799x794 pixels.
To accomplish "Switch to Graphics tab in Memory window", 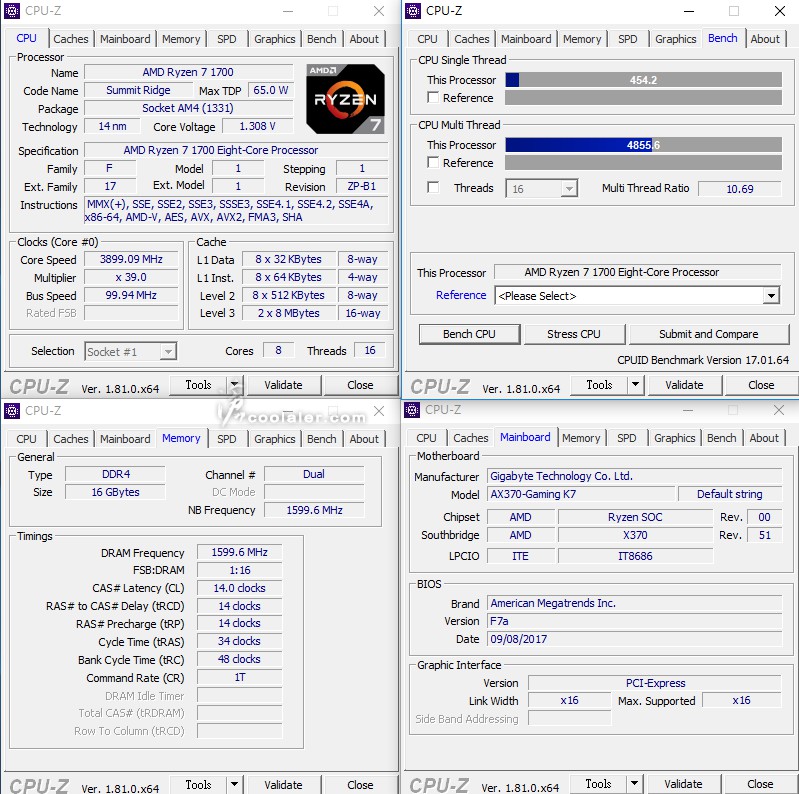I will point(275,439).
